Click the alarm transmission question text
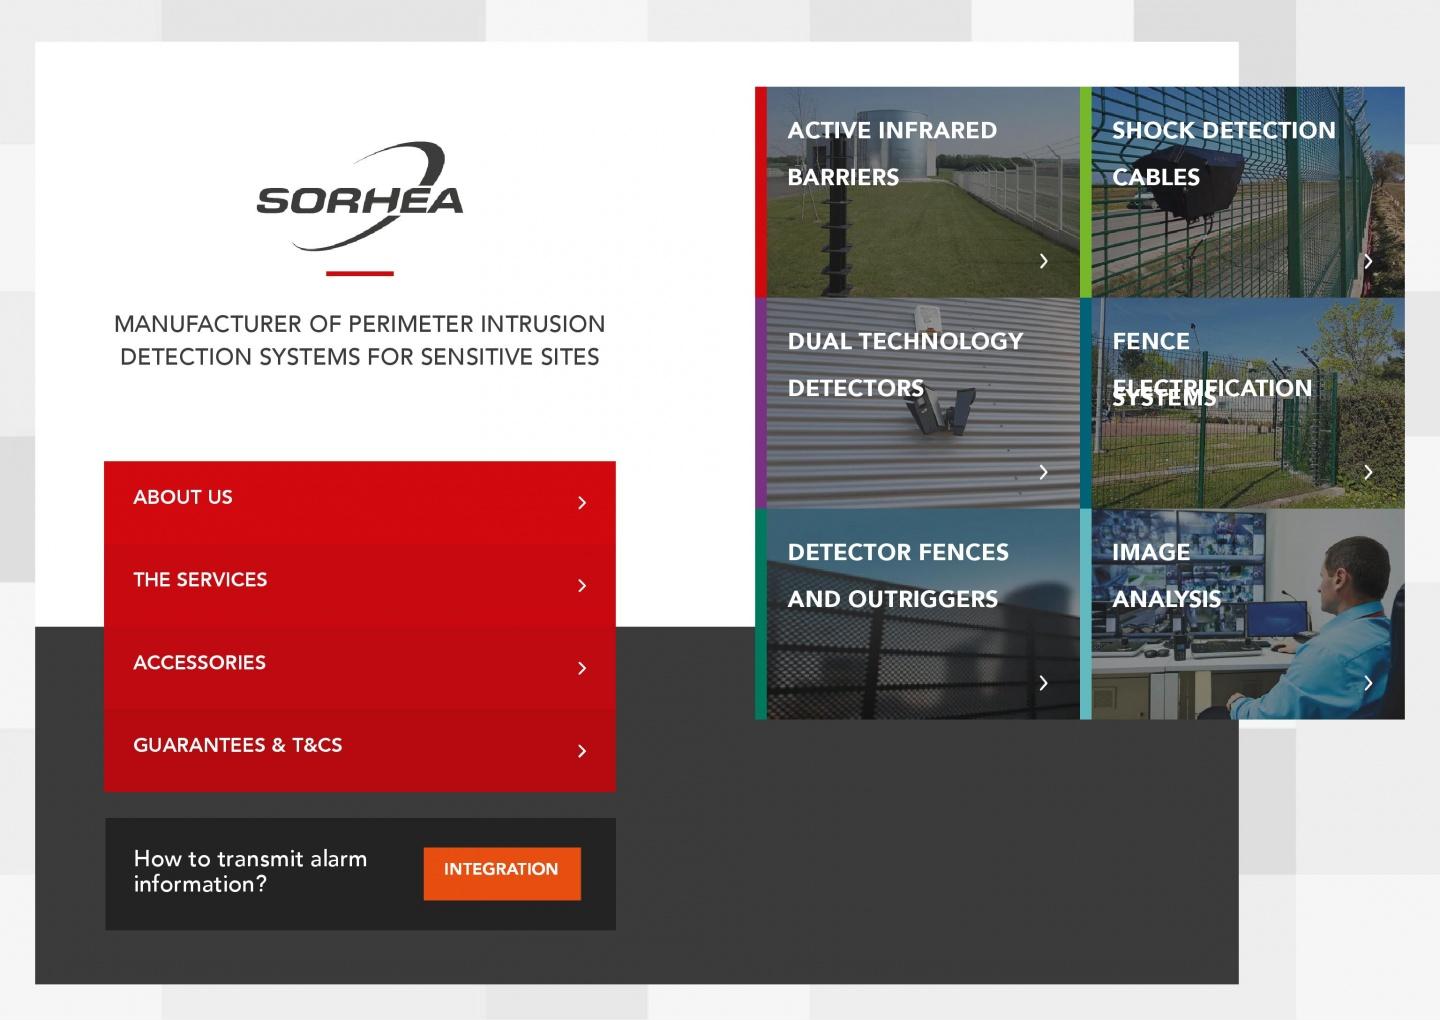This screenshot has height=1020, width=1440. click(x=251, y=871)
